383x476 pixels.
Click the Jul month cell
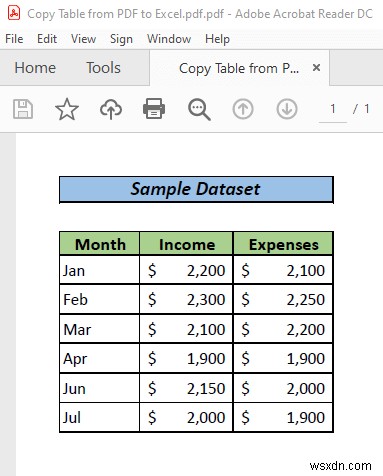(x=100, y=417)
